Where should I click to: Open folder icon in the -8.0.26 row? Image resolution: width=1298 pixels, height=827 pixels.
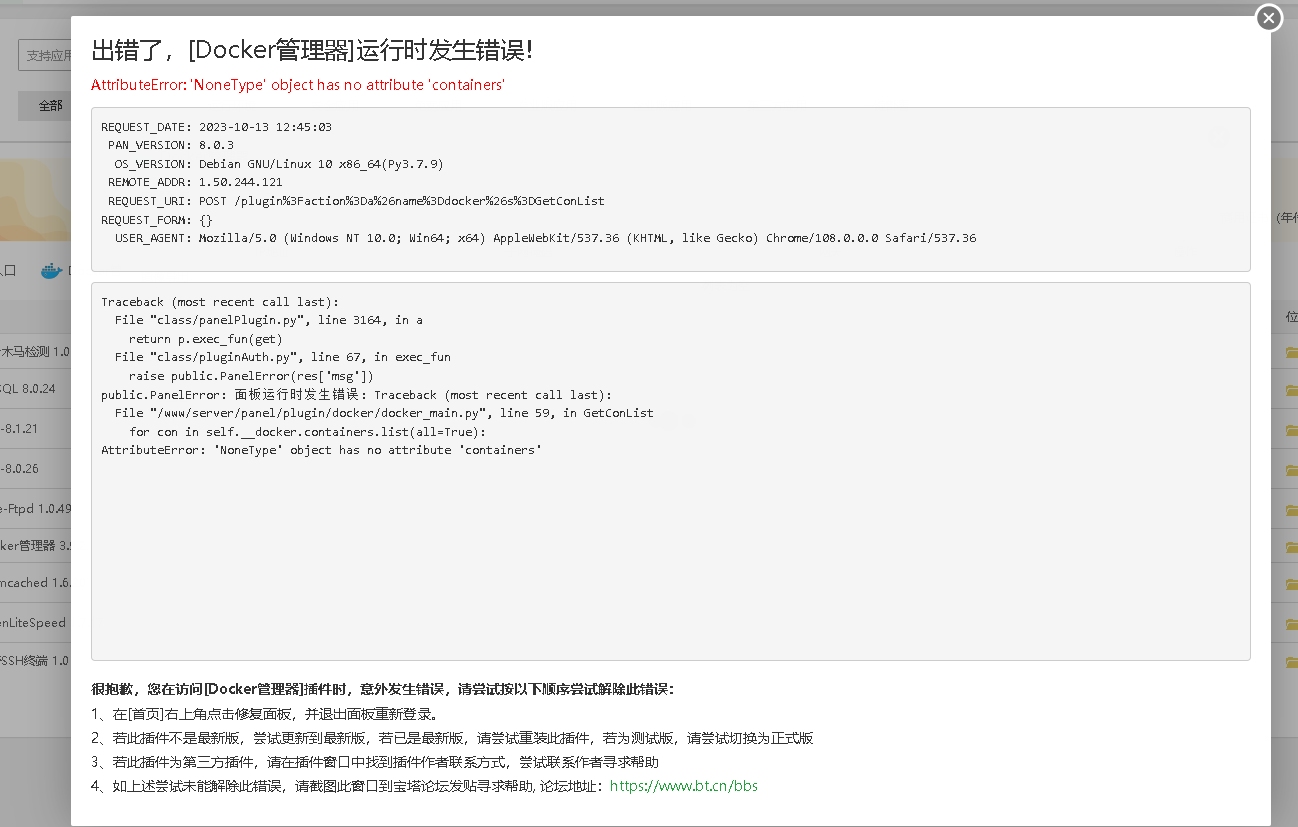click(x=1291, y=469)
